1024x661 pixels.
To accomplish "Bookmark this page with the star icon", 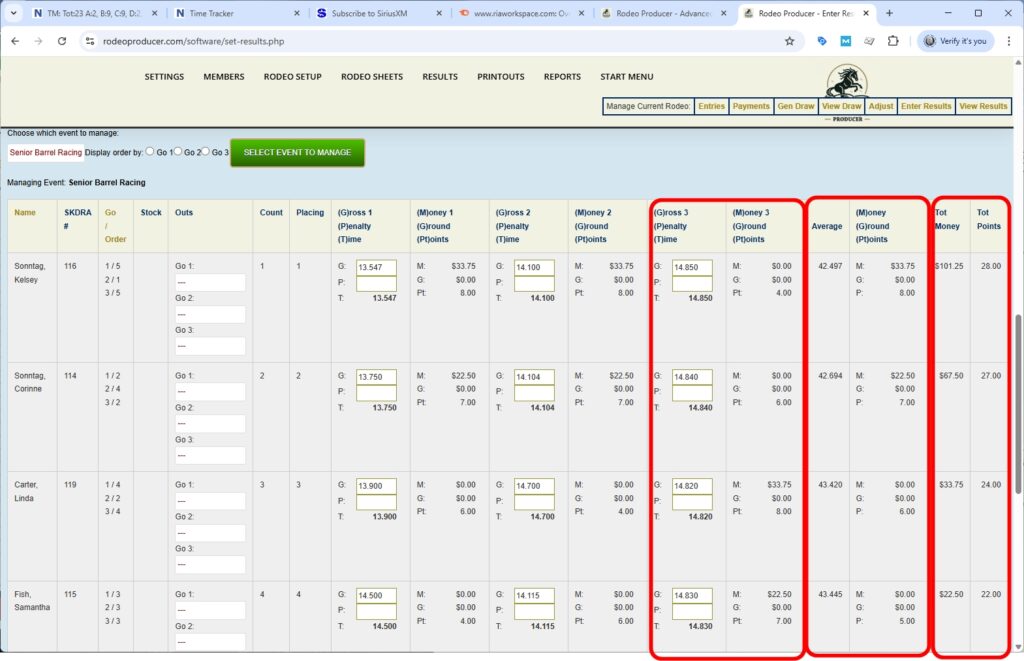I will [789, 41].
